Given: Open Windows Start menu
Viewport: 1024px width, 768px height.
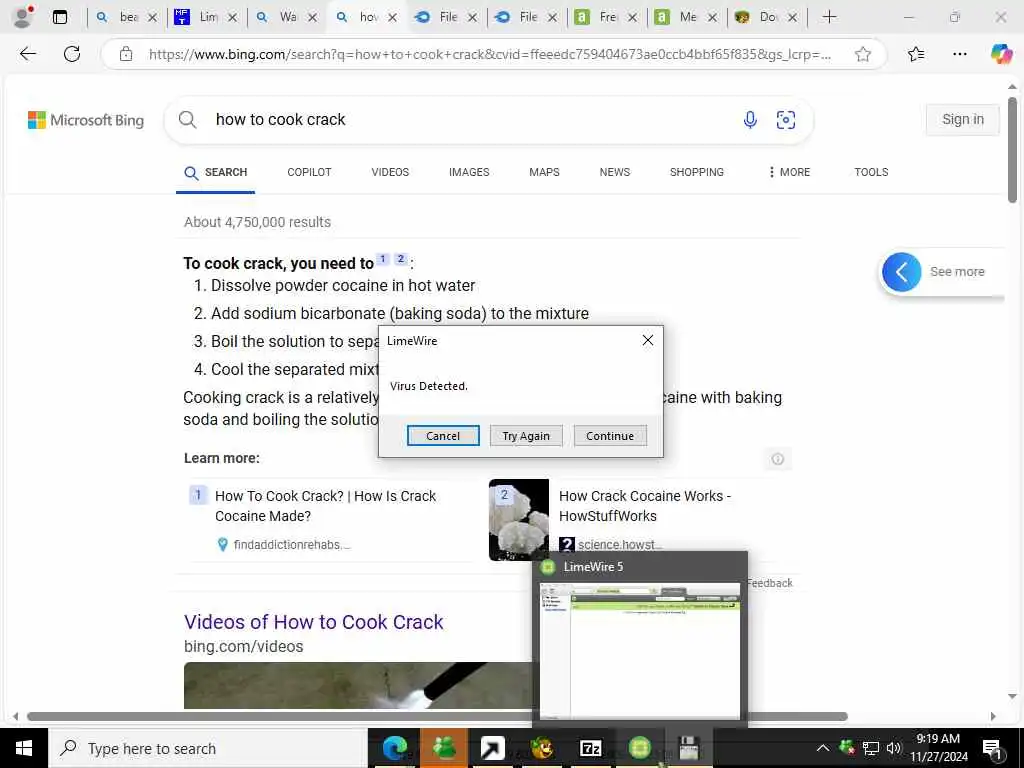Looking at the screenshot, I should pos(24,748).
